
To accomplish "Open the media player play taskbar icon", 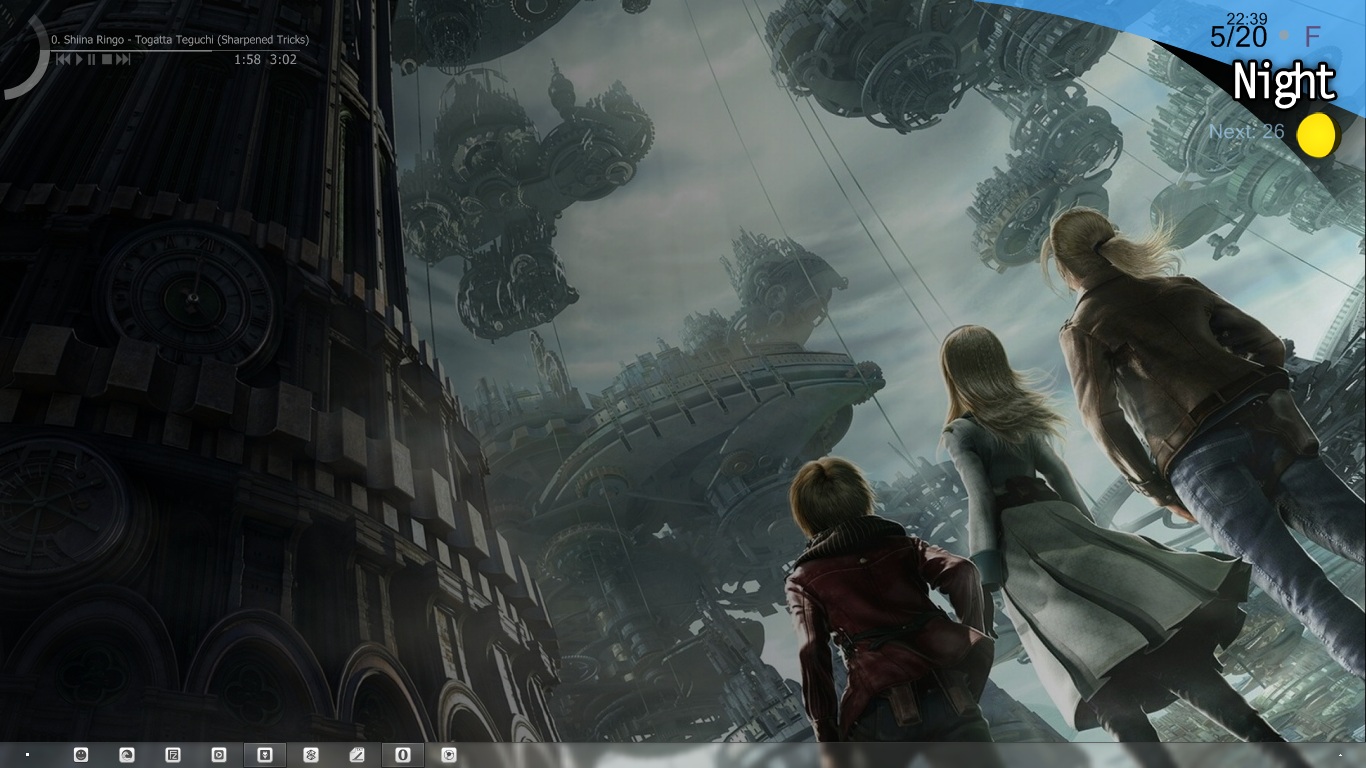I will pyautogui.click(x=218, y=755).
